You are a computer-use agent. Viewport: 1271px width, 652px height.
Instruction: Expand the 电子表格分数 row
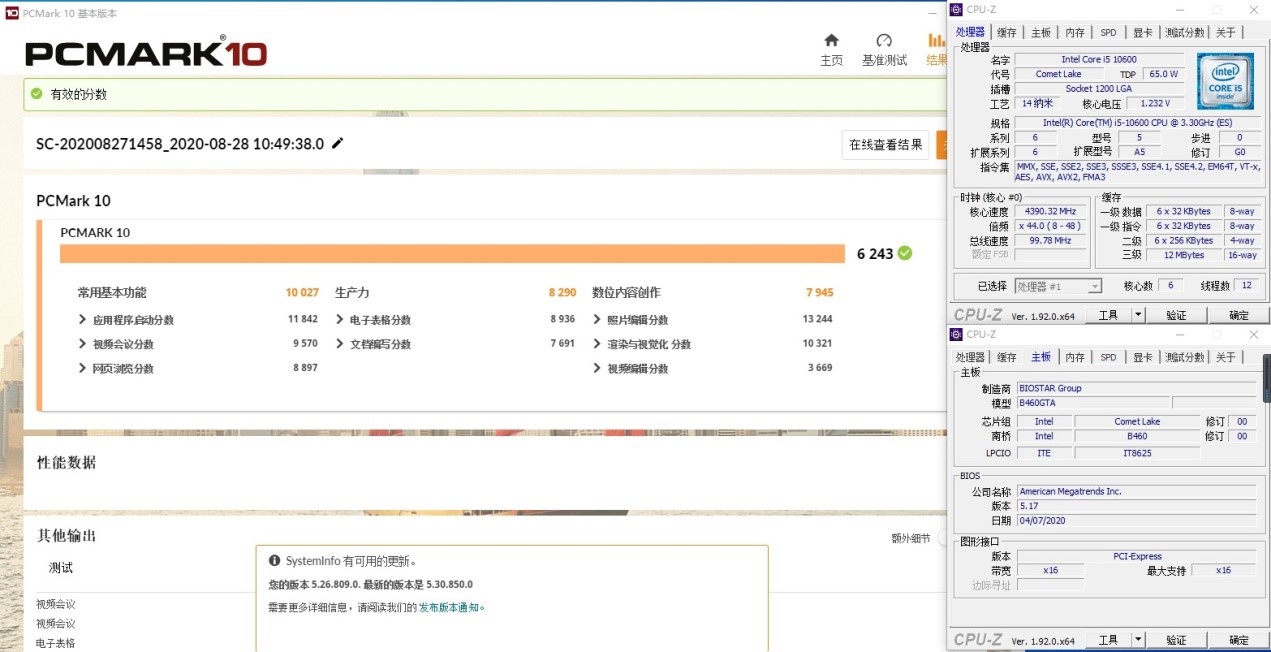click(339, 320)
